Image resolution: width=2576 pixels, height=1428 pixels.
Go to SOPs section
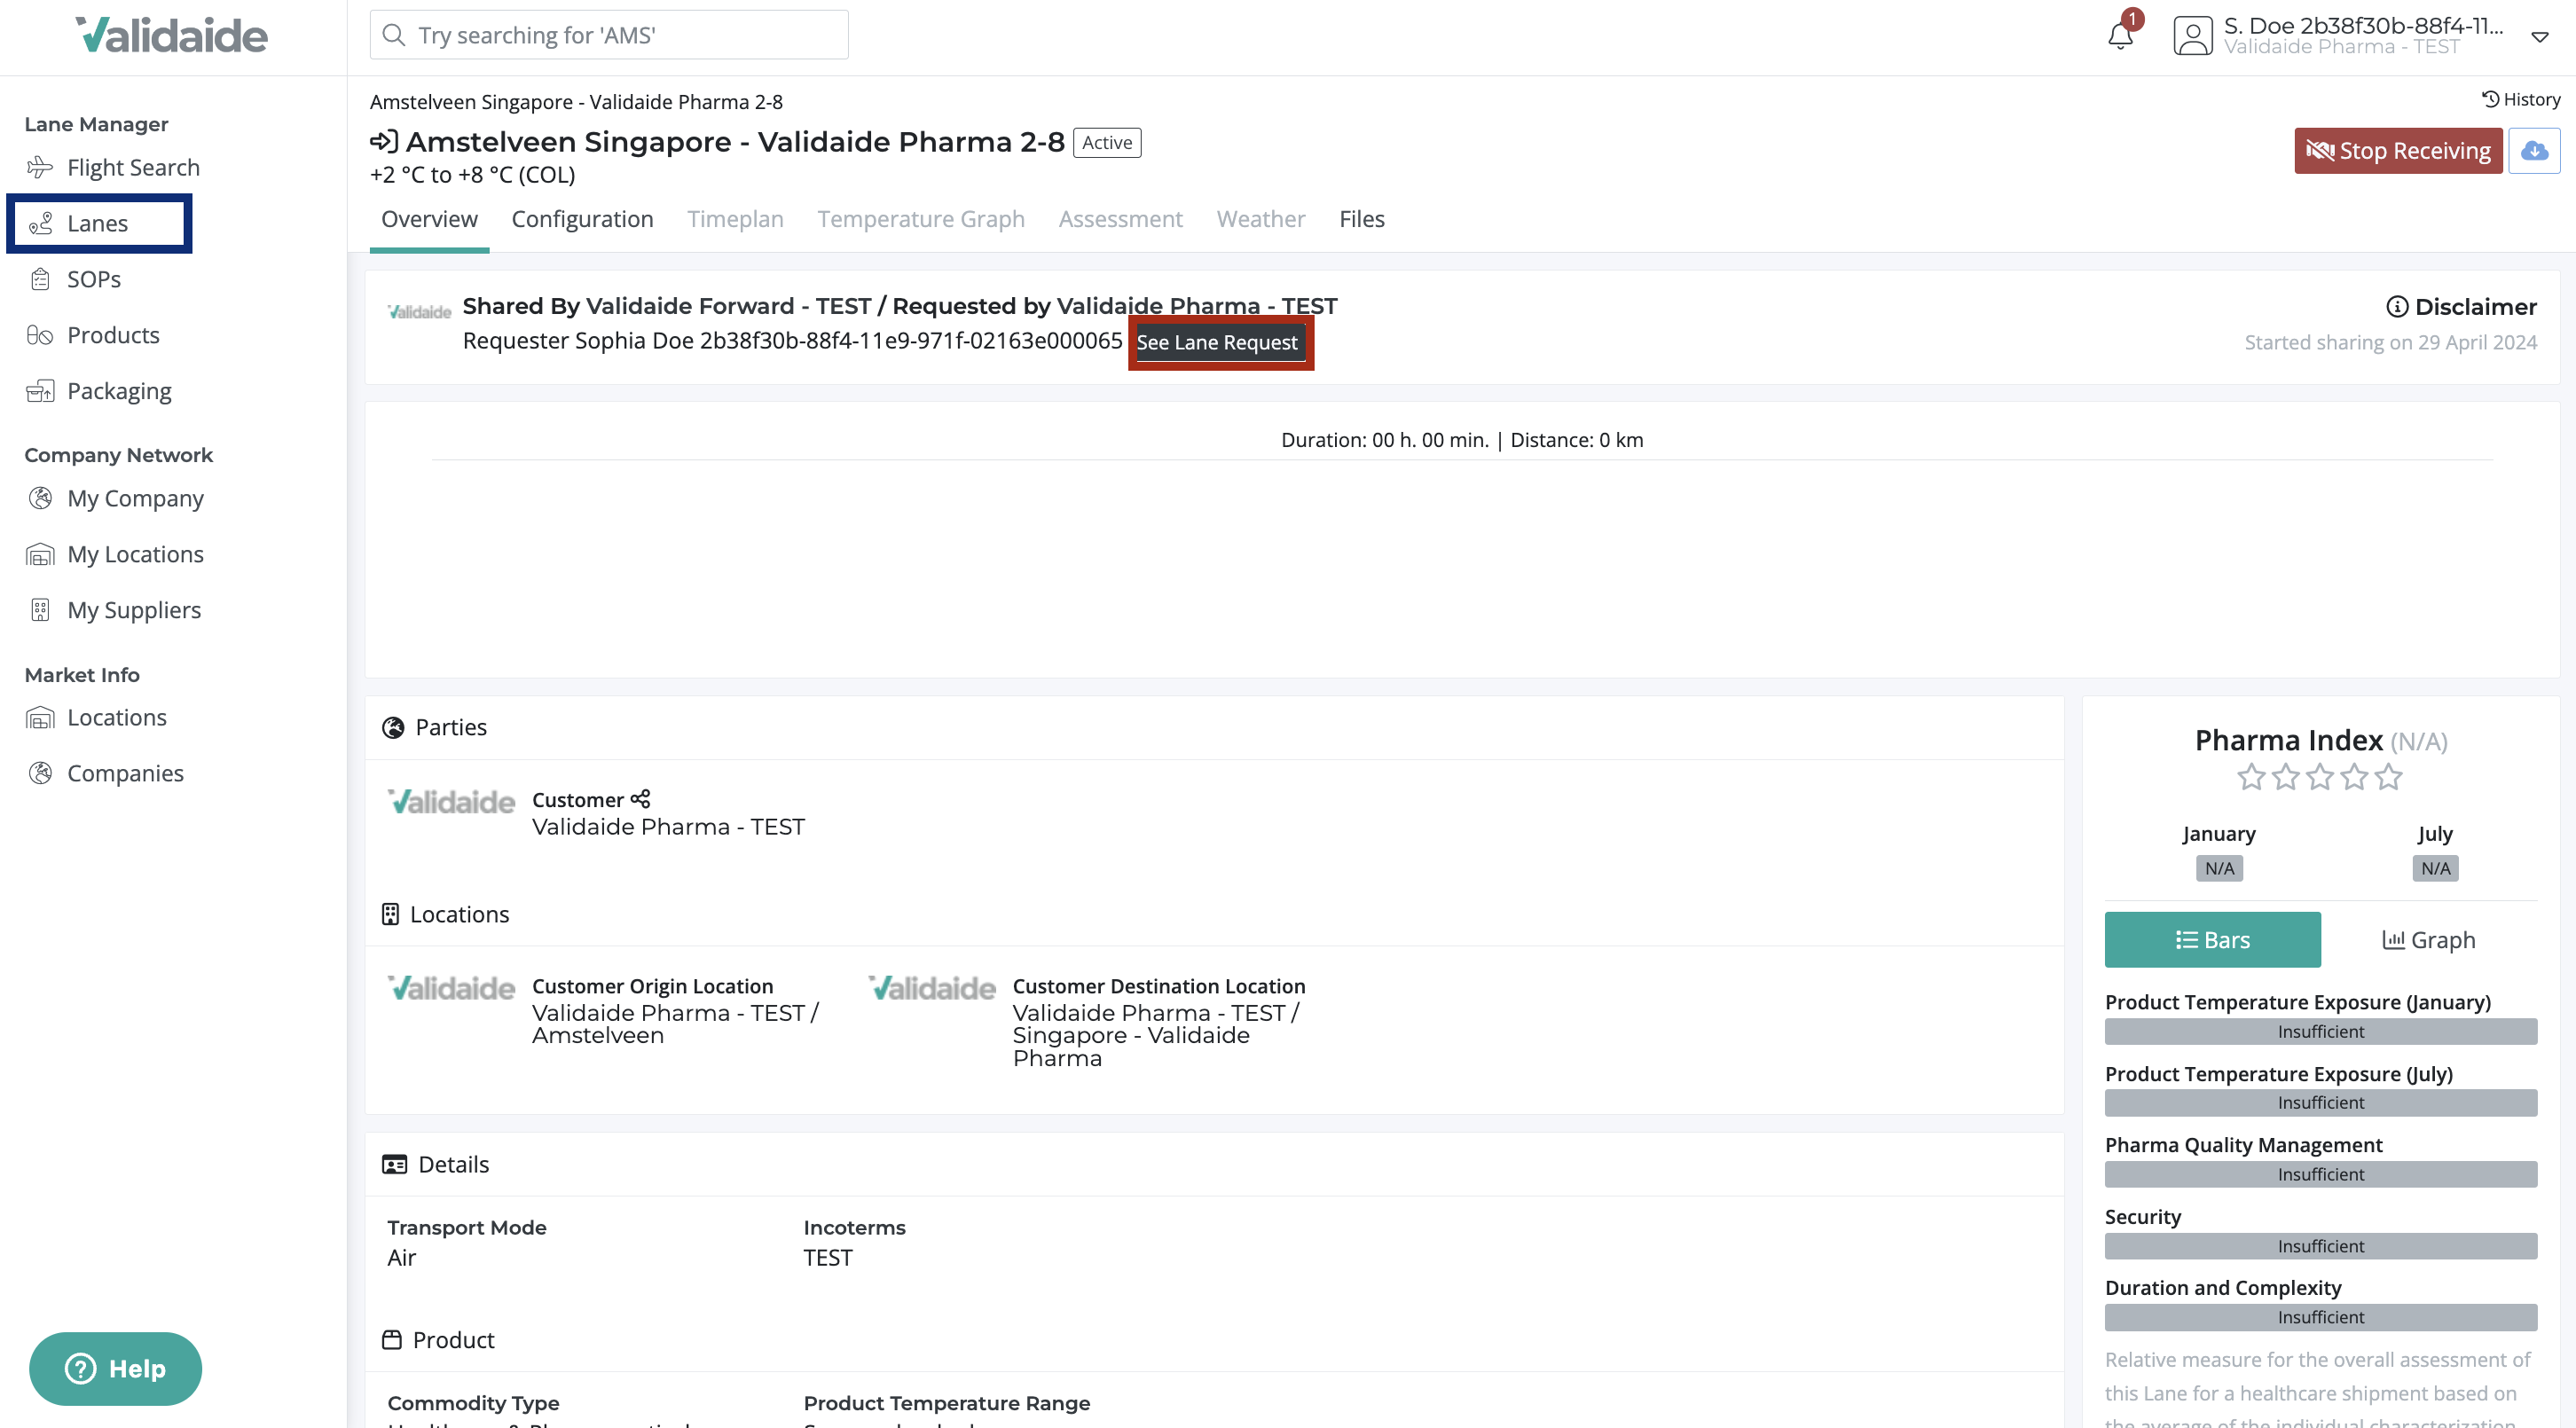94,279
